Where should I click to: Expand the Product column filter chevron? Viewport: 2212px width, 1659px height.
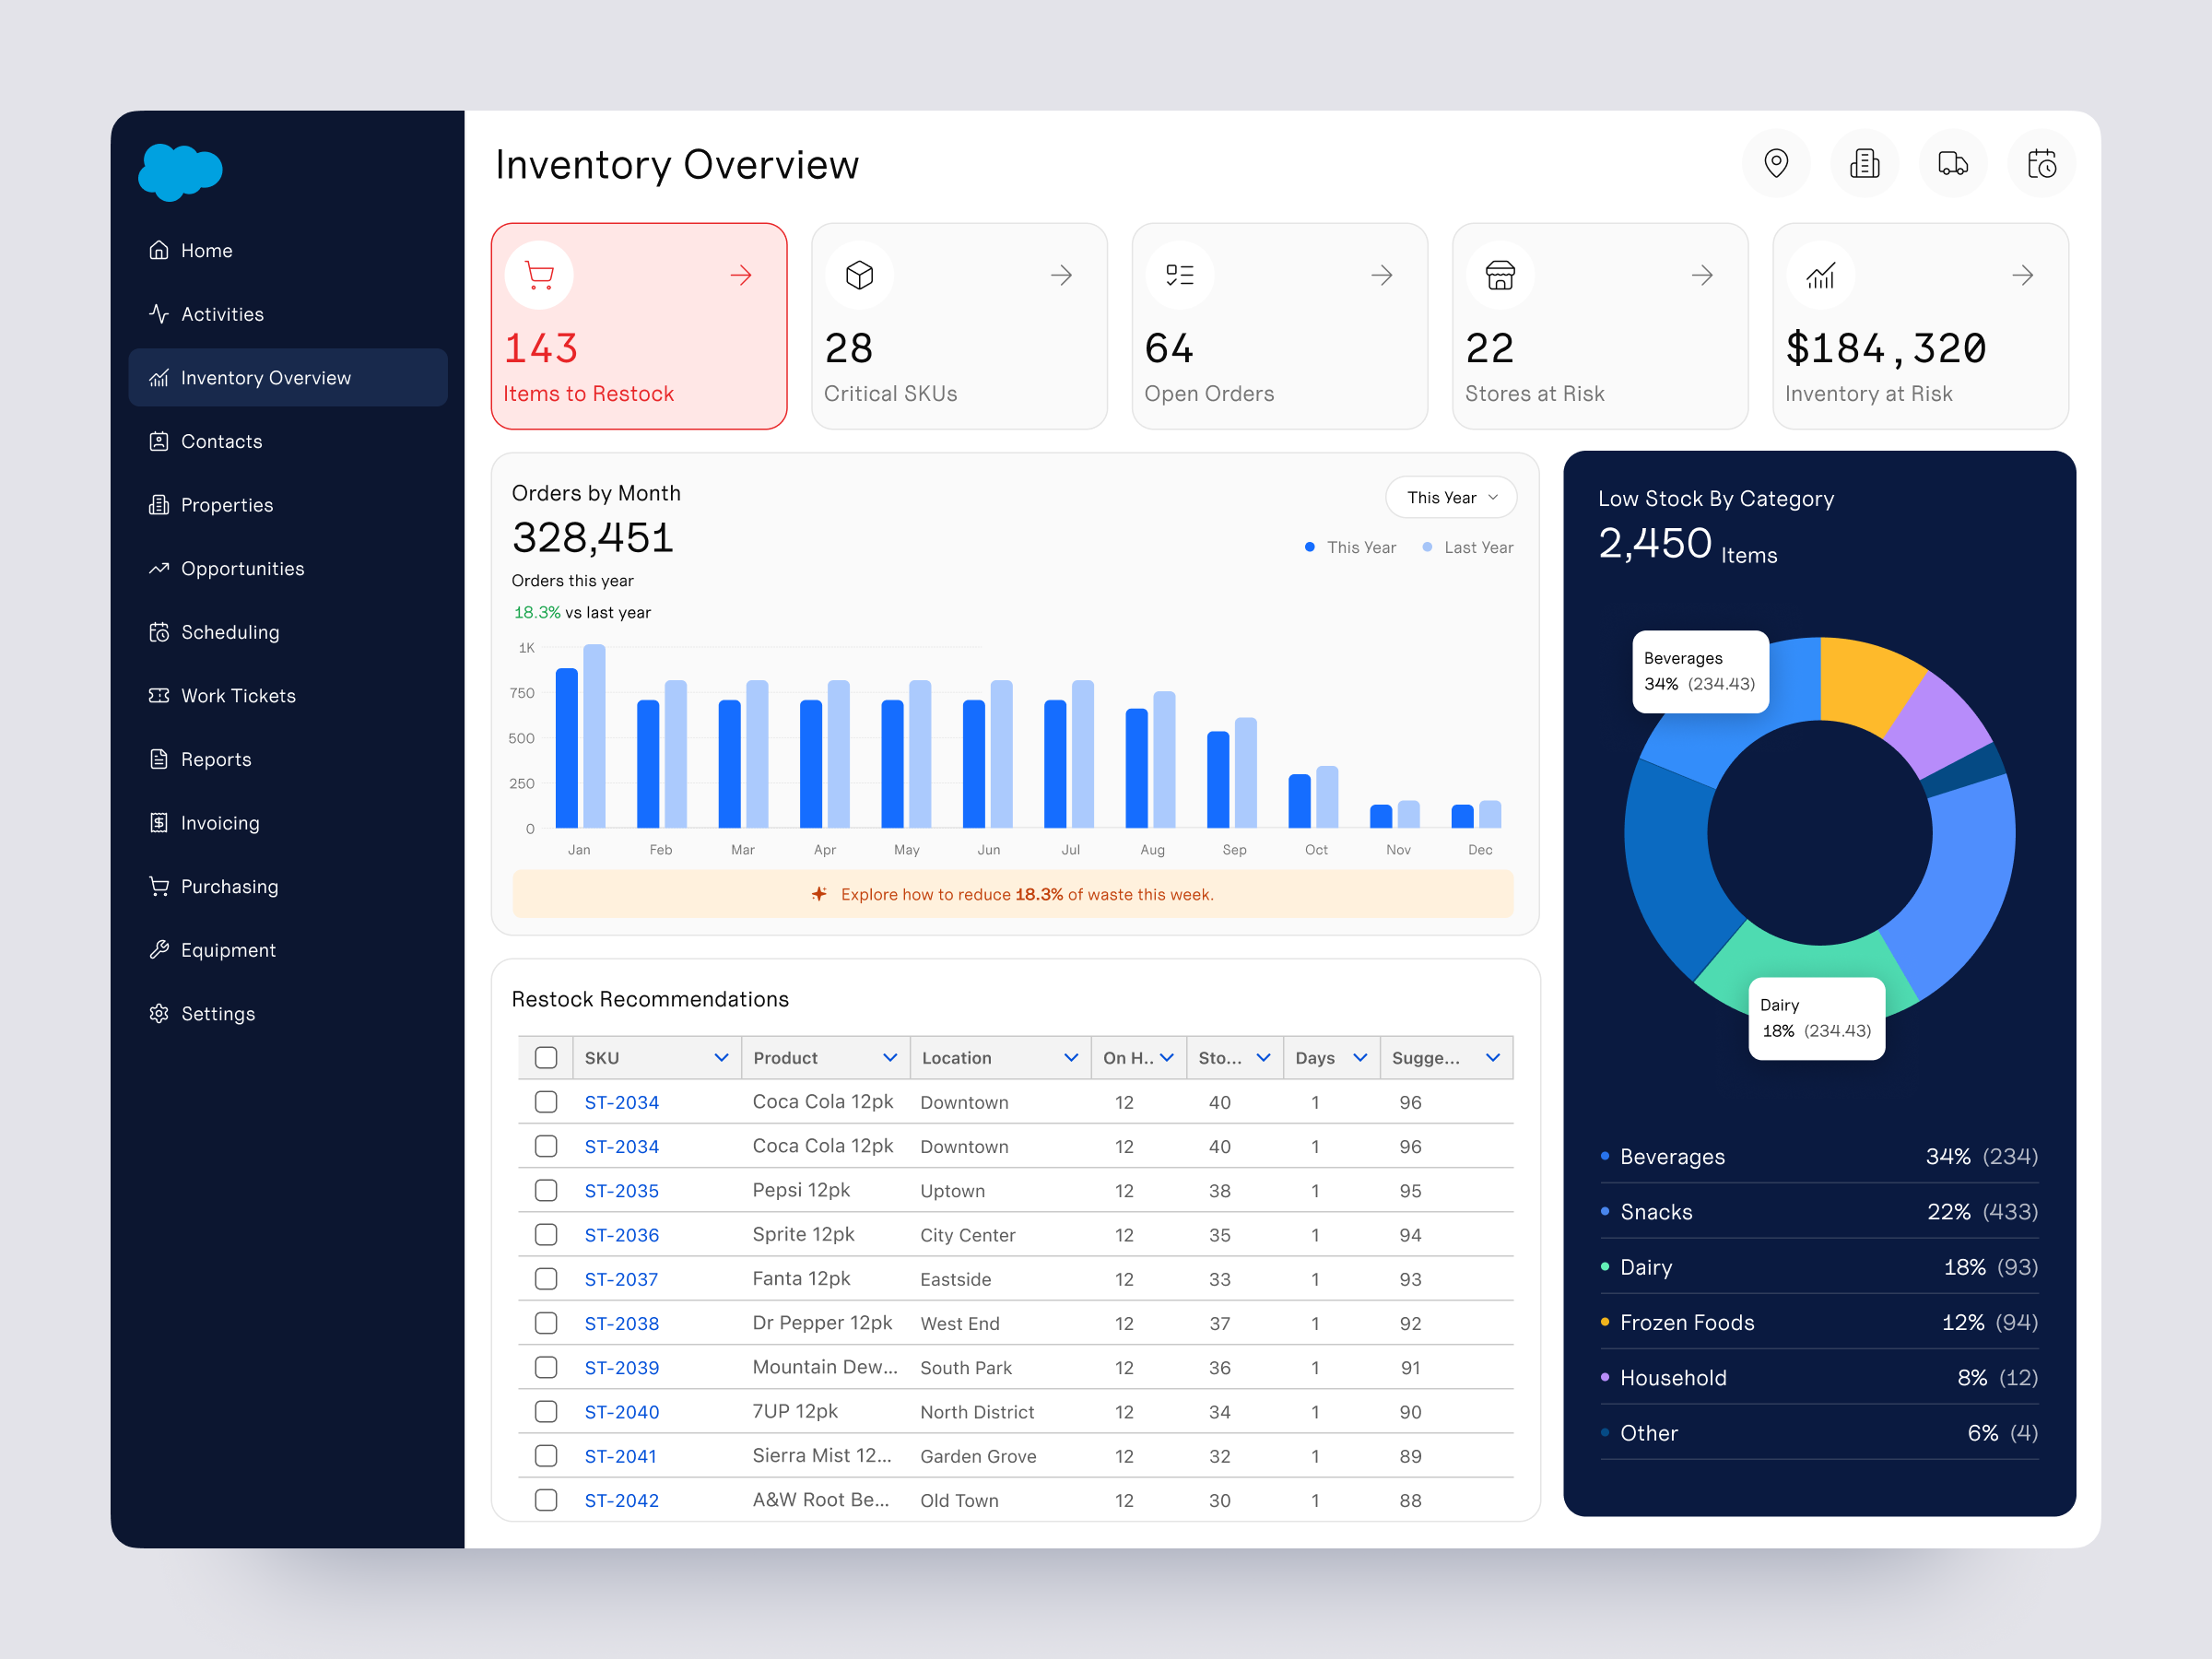point(890,1058)
